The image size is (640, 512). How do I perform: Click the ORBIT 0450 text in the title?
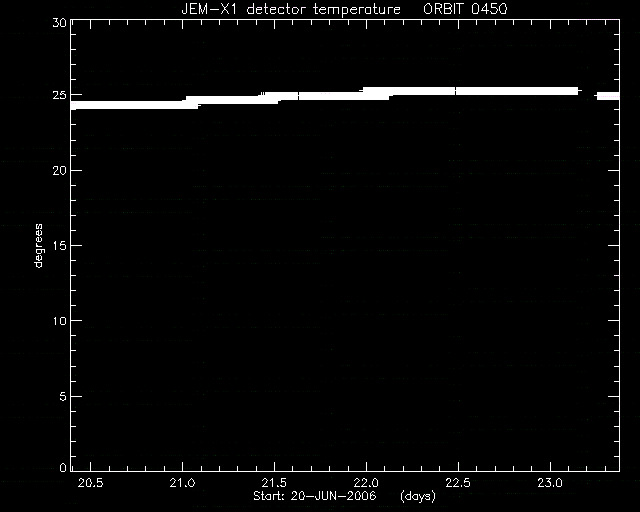click(465, 9)
